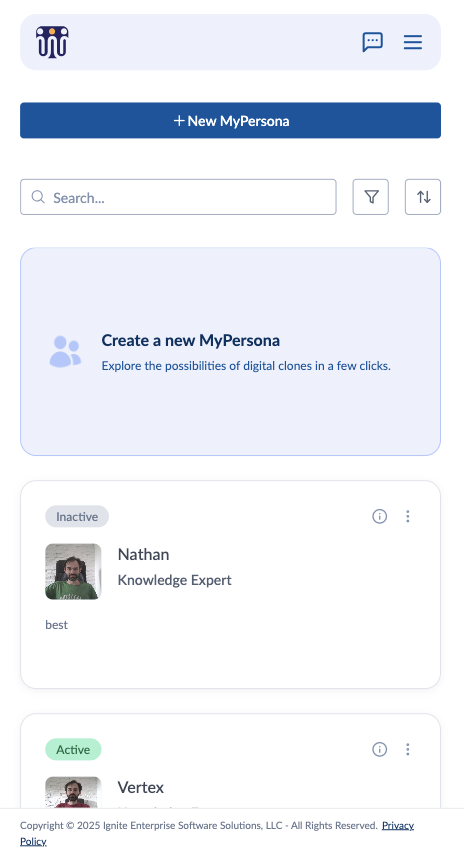Viewport: 464px width, 854px height.
Task: Open the Nathan persona name
Action: pos(143,554)
